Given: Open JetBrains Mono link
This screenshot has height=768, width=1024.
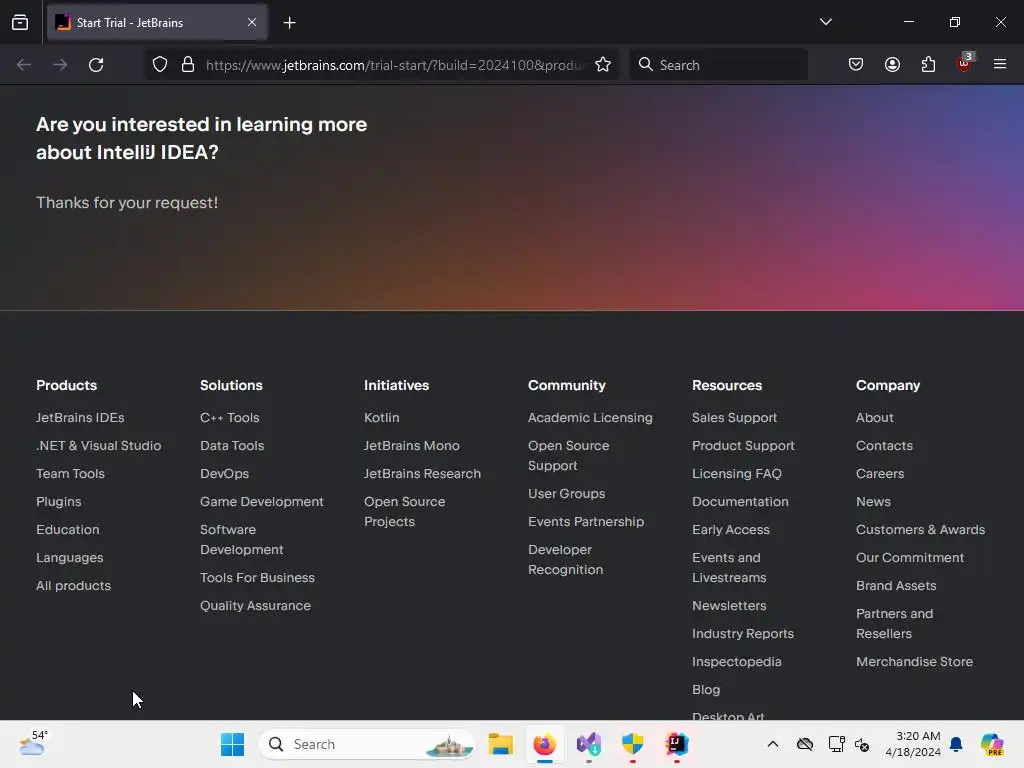Looking at the screenshot, I should [x=412, y=445].
